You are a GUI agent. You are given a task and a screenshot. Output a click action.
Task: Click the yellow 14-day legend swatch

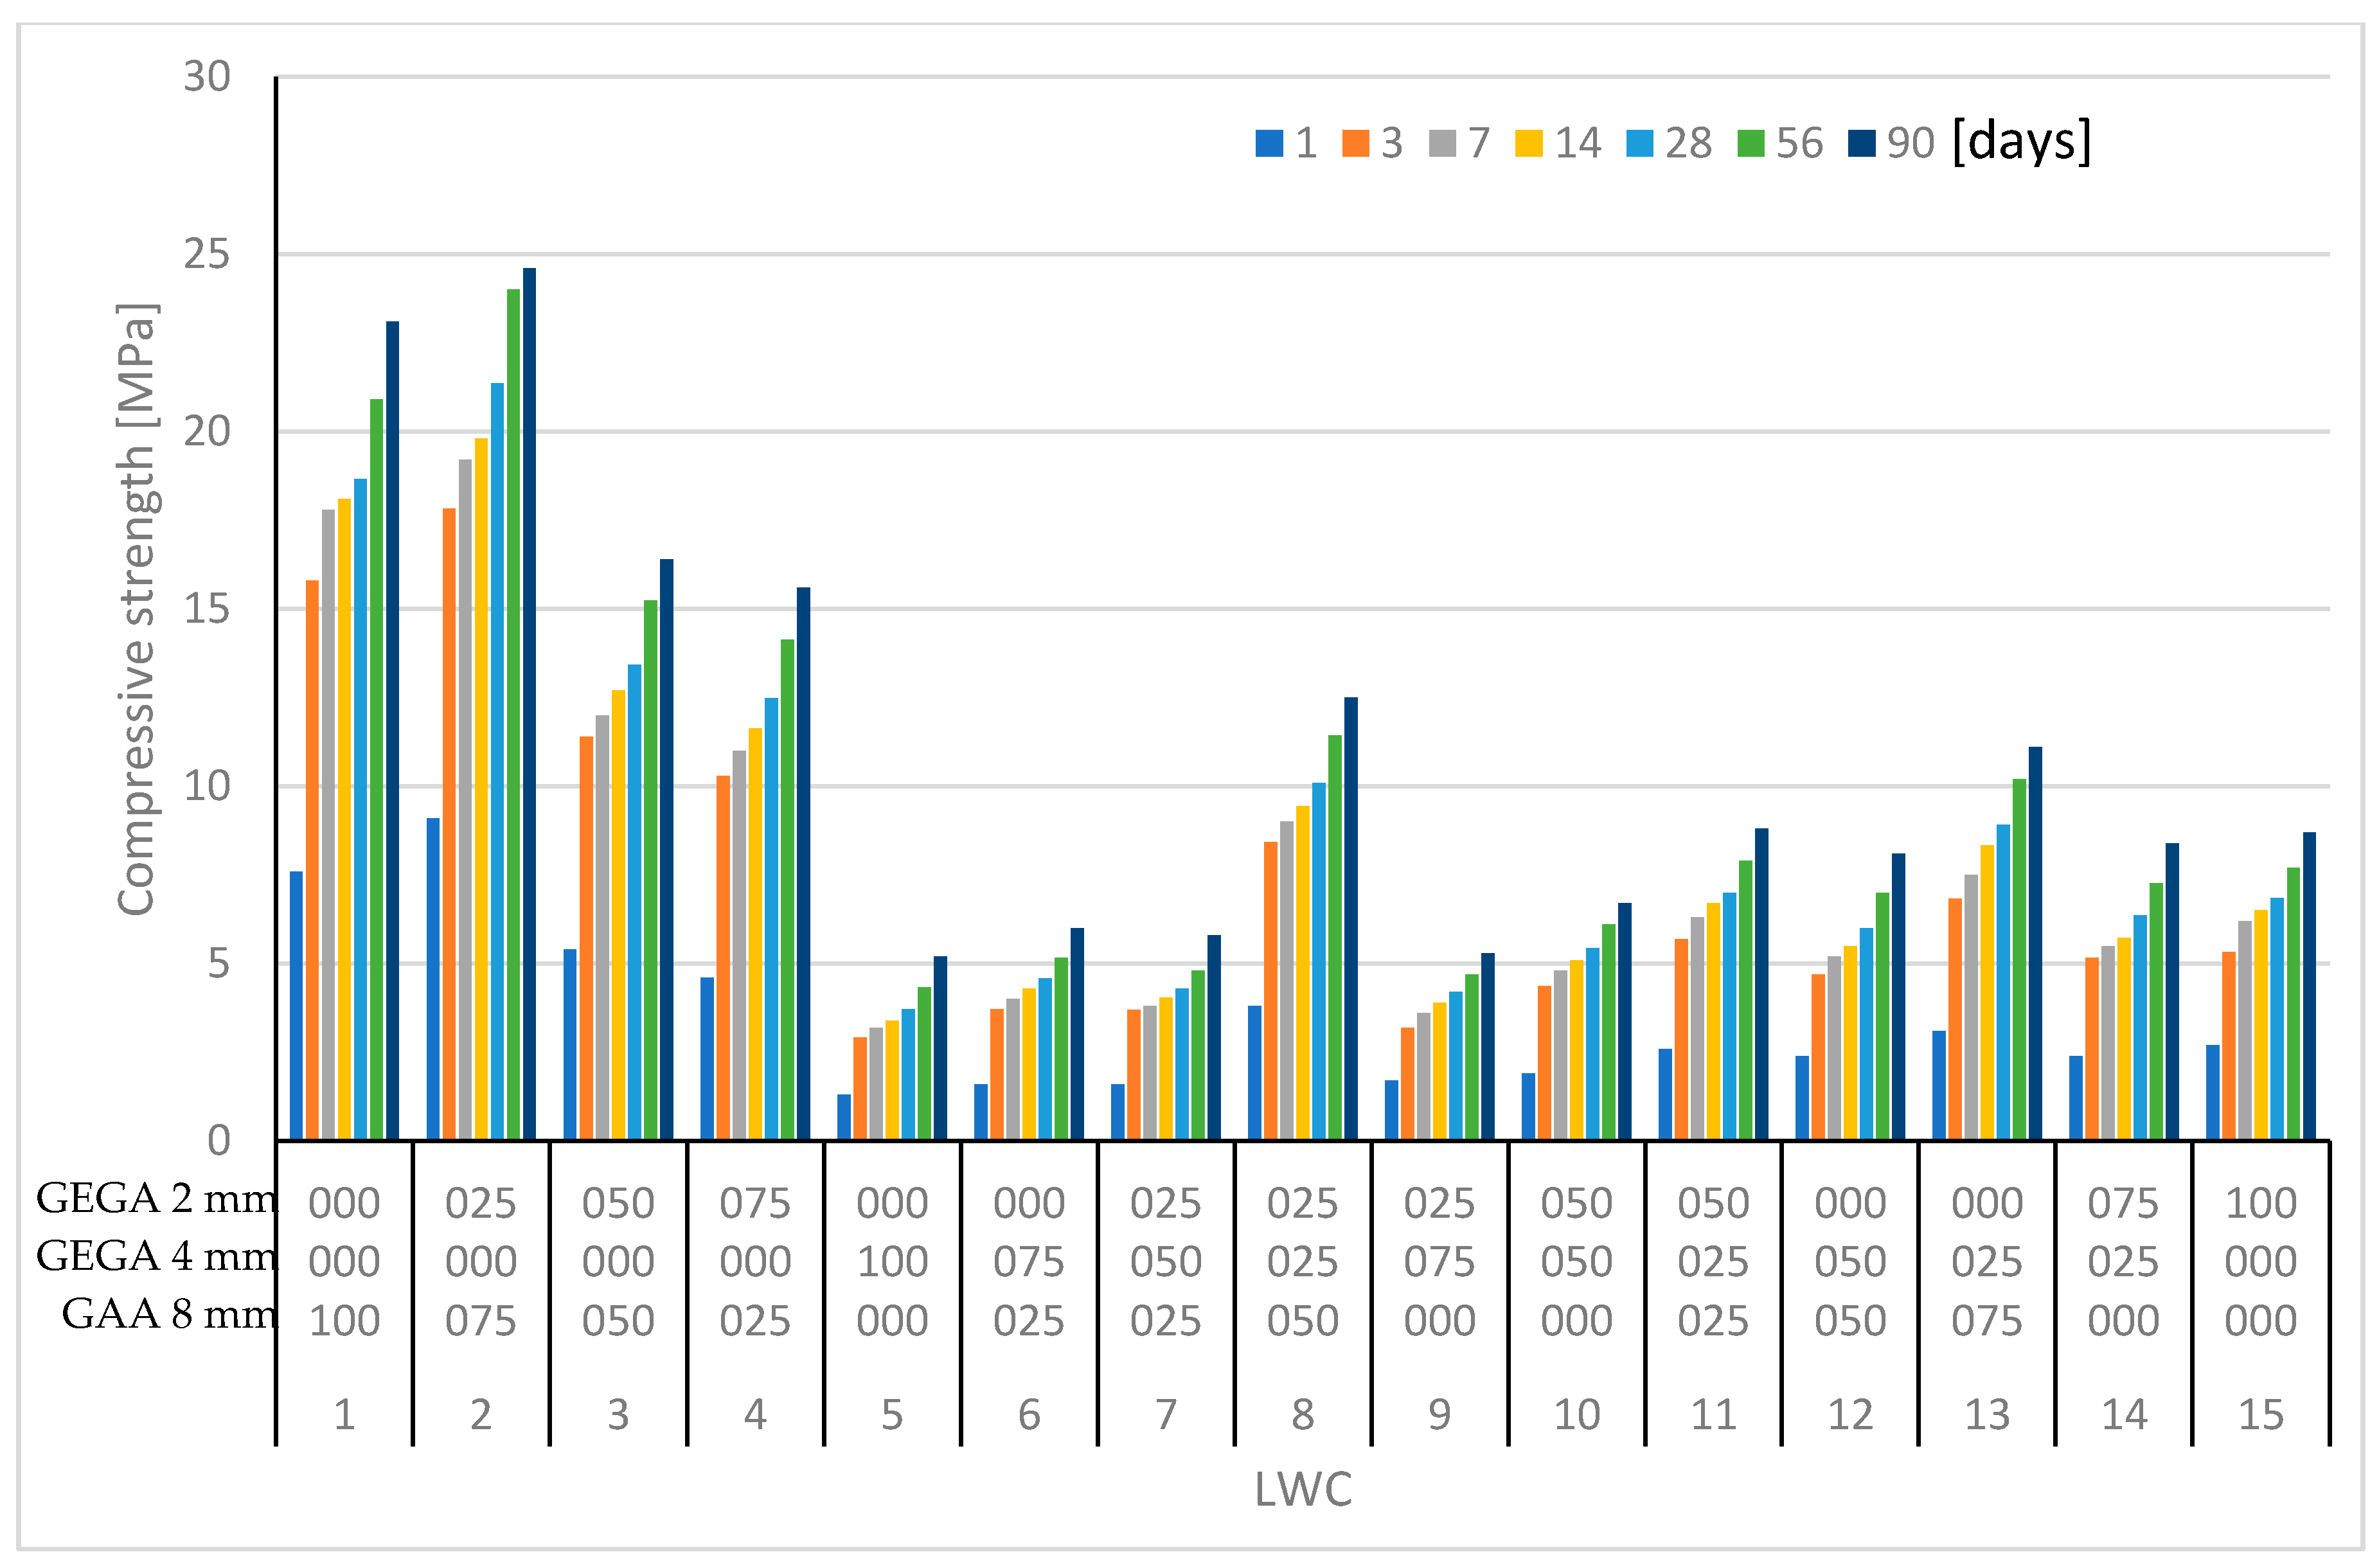click(1528, 143)
